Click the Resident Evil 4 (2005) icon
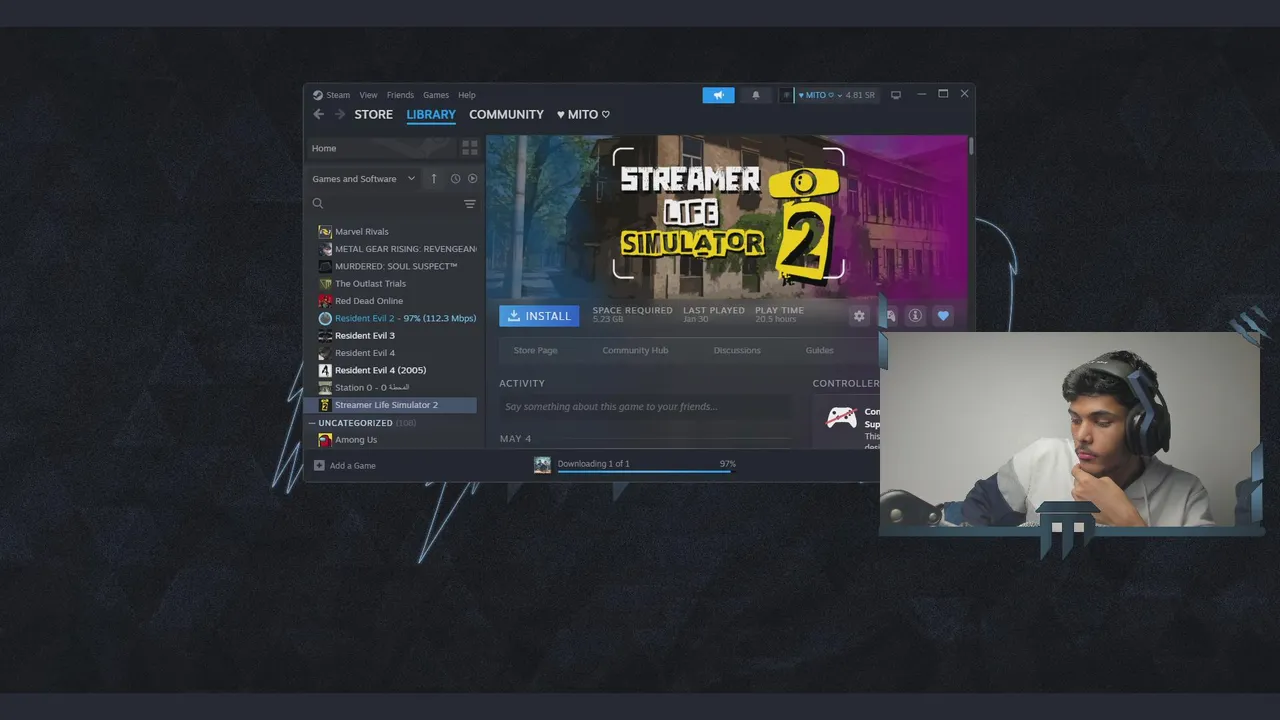 pyautogui.click(x=325, y=370)
